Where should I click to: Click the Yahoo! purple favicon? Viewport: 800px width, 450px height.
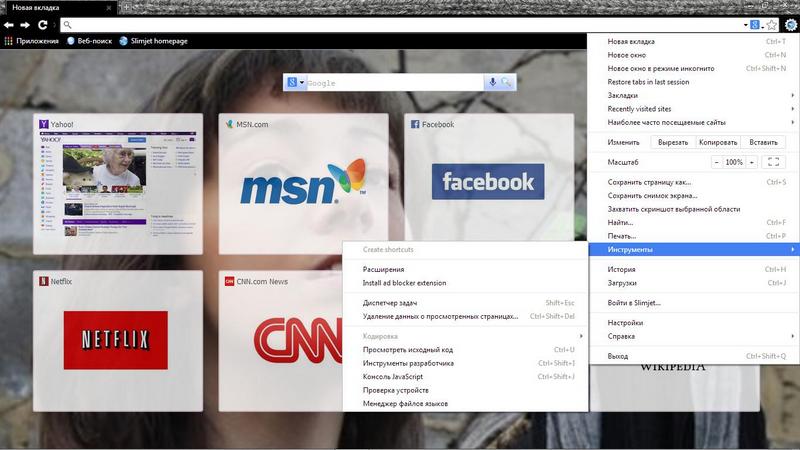click(x=44, y=124)
